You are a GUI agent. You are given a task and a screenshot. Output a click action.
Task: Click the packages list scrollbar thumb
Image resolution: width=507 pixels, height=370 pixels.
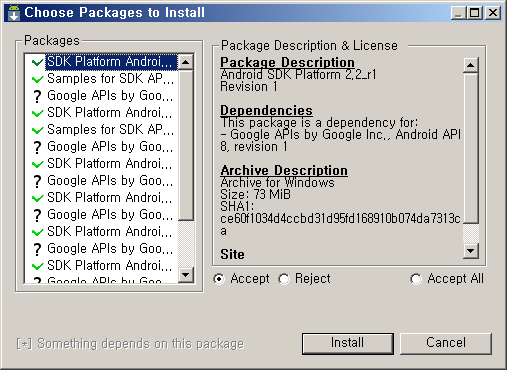186,145
